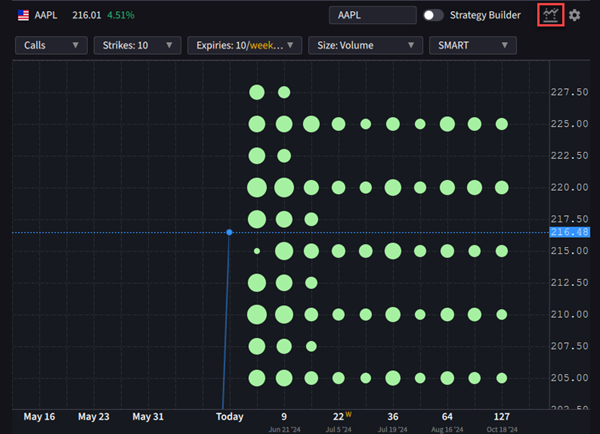600x434 pixels.
Task: Click the AAPL symbol input field
Action: coord(373,15)
